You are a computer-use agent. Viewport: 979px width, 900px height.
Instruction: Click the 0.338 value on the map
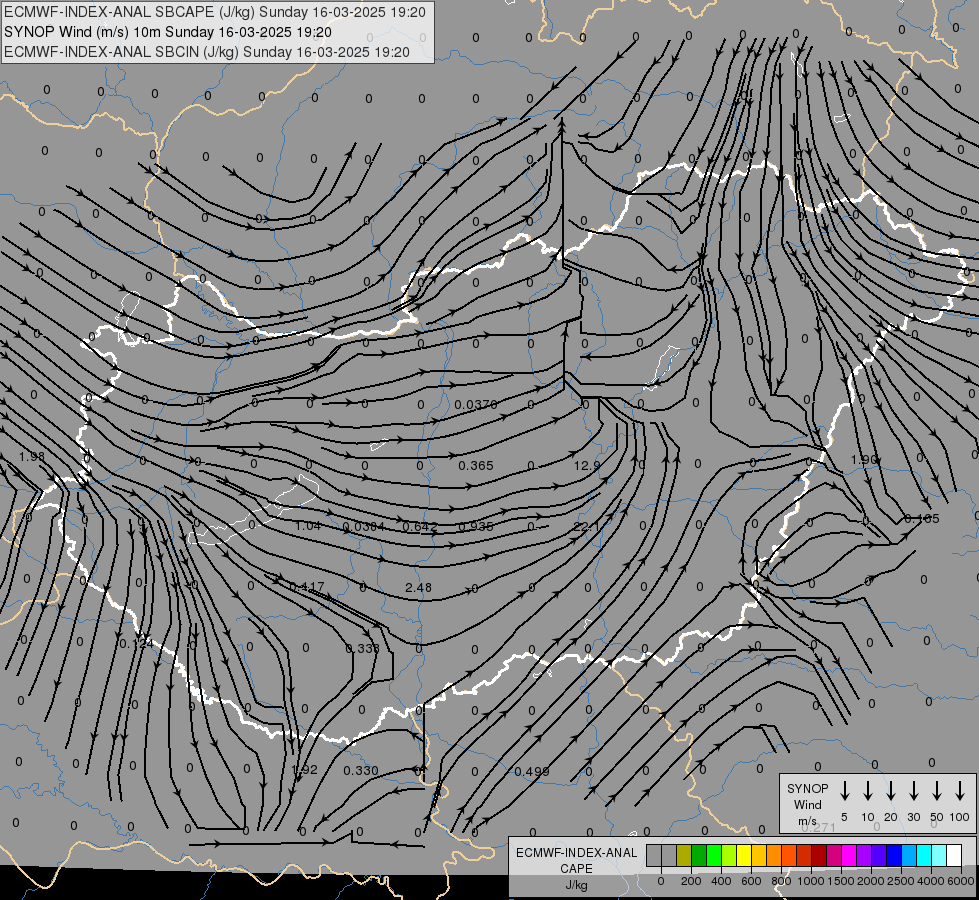[362, 648]
